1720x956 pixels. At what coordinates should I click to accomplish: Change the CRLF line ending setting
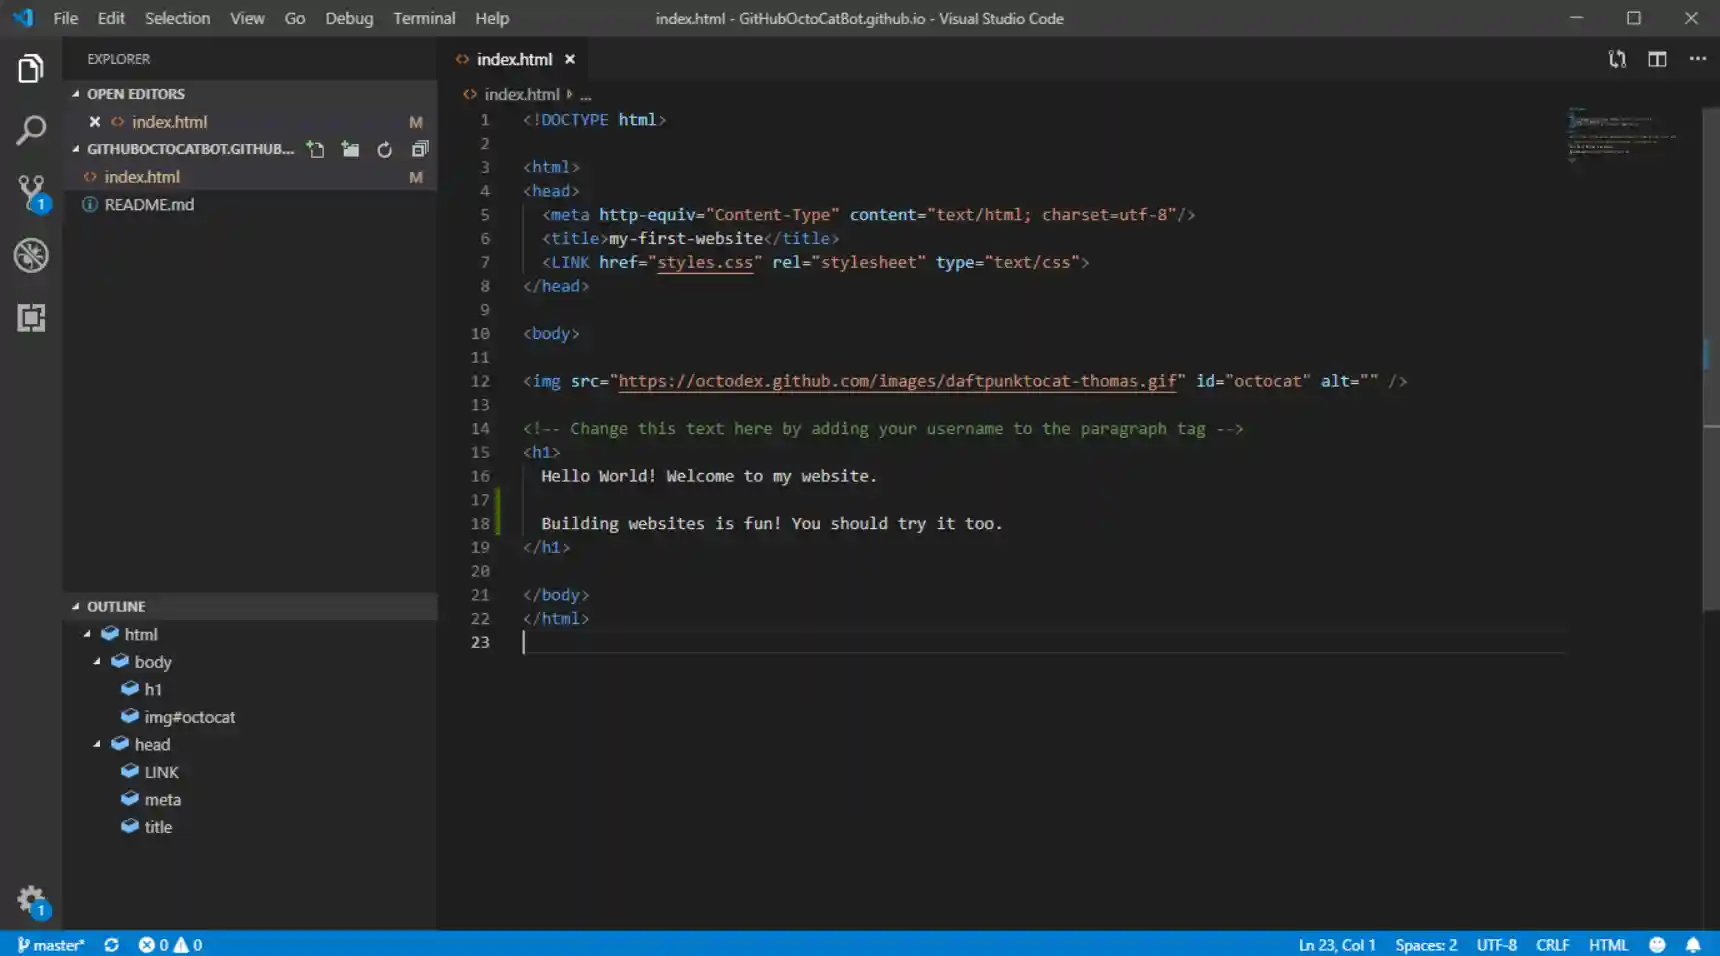[1552, 945]
